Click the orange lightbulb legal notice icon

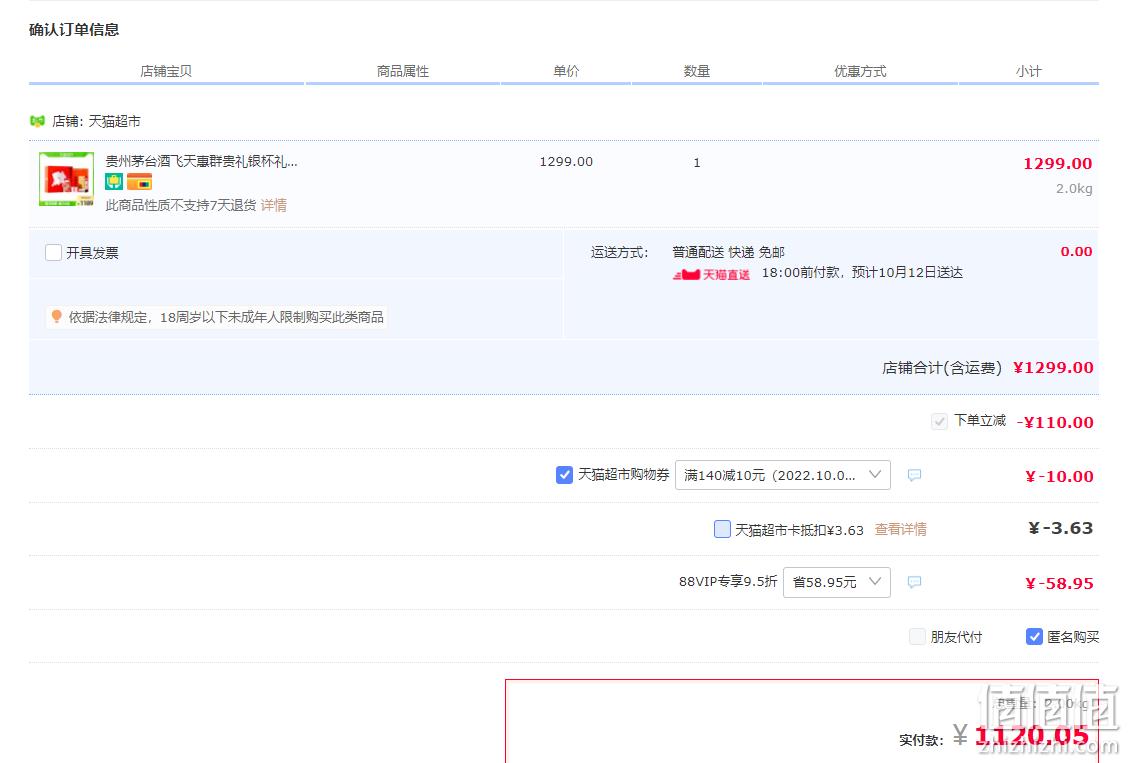(x=57, y=316)
